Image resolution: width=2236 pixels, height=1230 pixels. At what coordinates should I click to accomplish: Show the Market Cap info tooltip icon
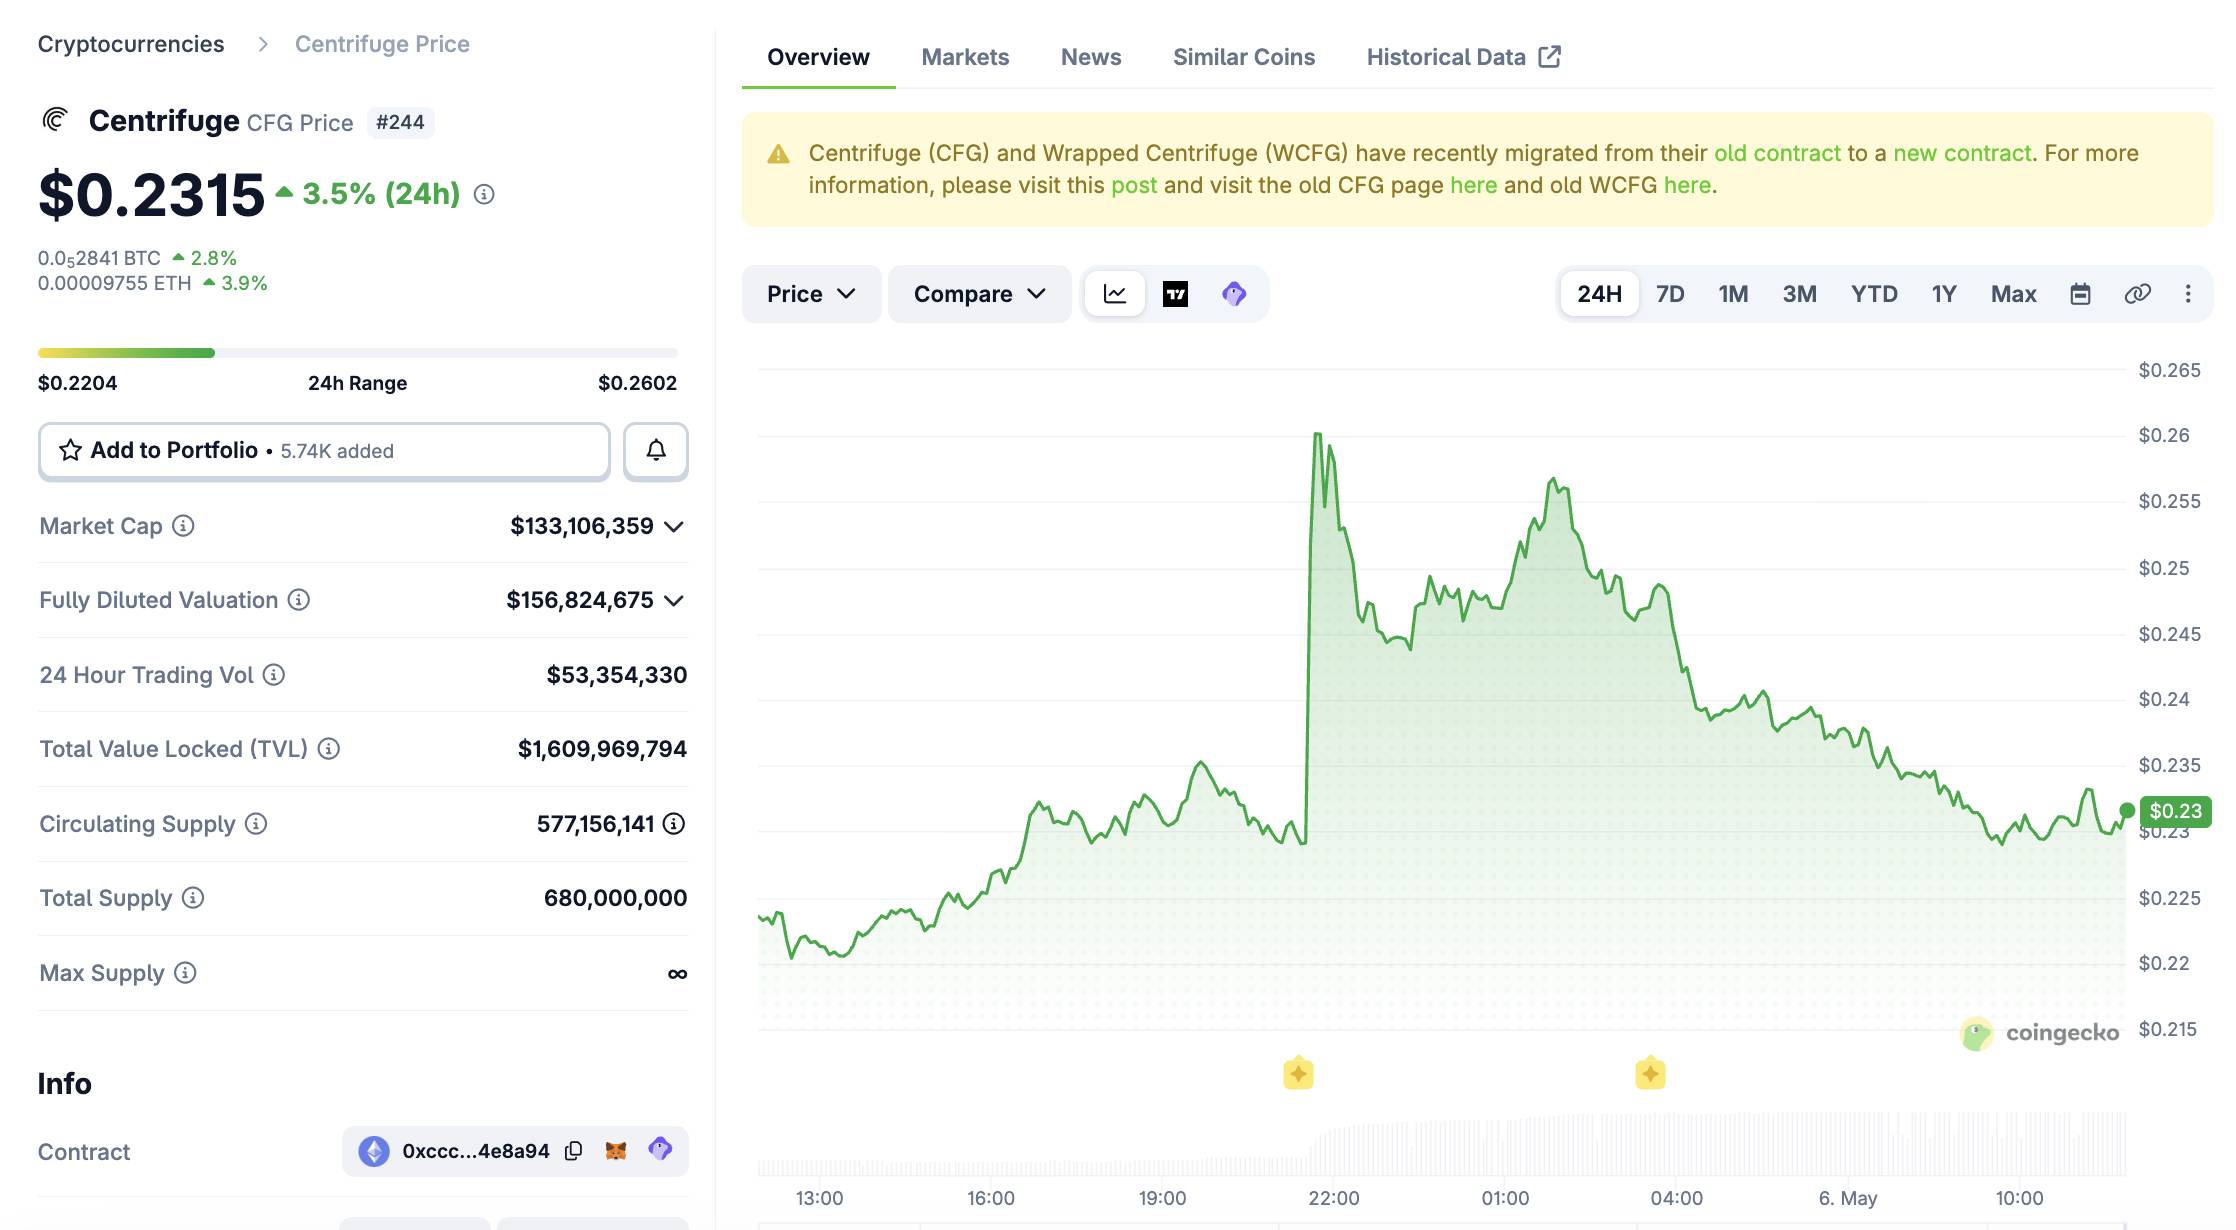pyautogui.click(x=183, y=526)
